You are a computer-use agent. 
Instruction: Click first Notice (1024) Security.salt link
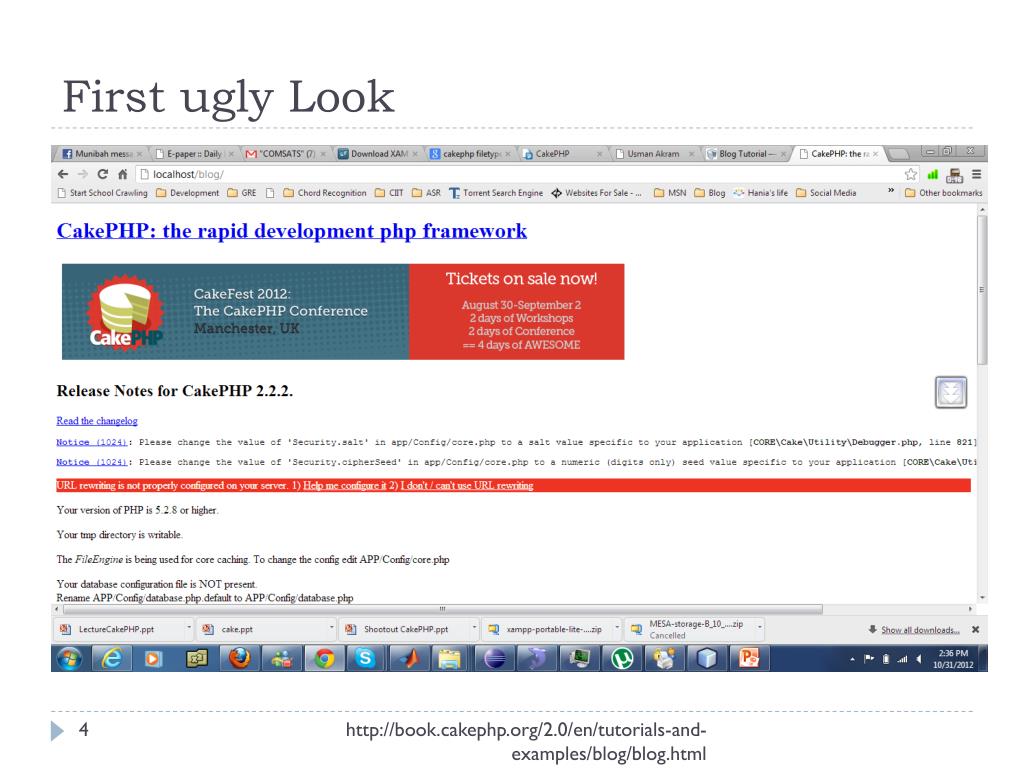91,442
